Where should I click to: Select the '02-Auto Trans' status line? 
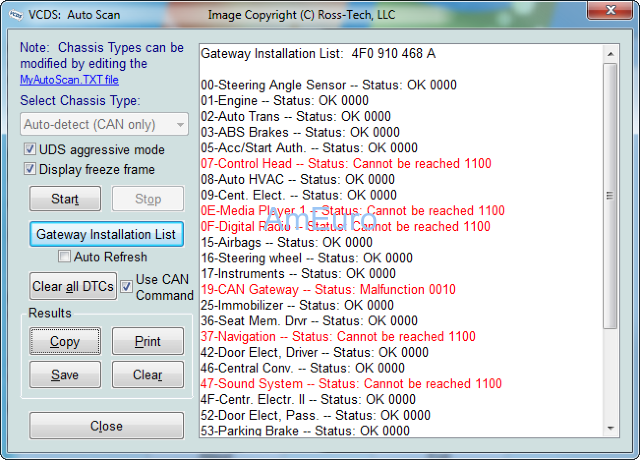click(296, 116)
